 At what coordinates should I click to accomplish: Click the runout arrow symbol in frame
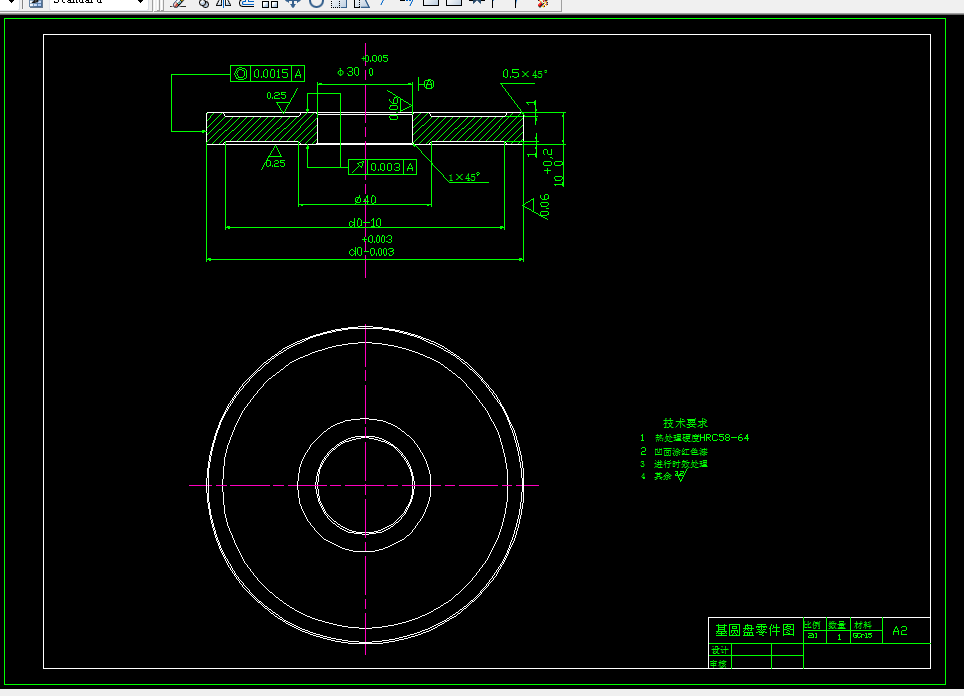tap(358, 167)
